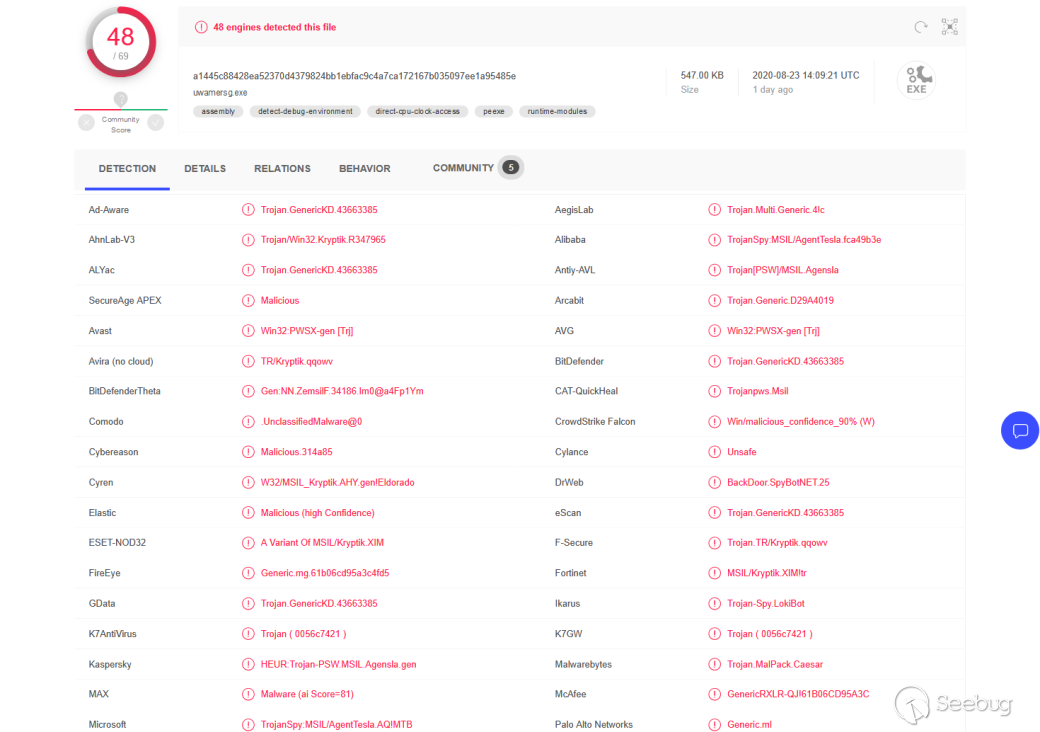Click alert icon beside 48 engines detected
The width and height of the screenshot is (1040, 732).
tap(200, 27)
